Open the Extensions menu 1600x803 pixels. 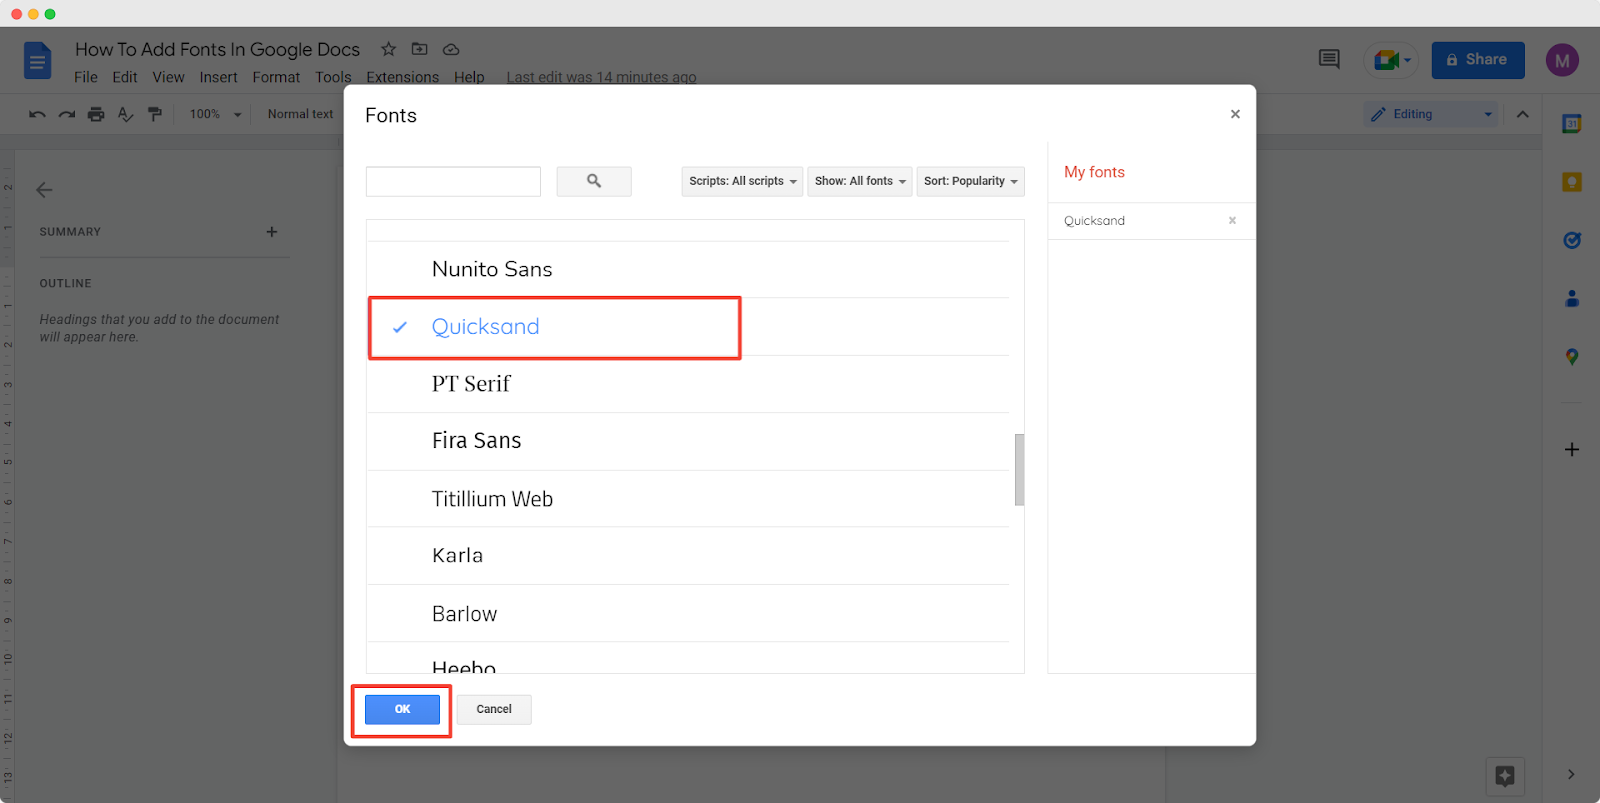tap(402, 77)
